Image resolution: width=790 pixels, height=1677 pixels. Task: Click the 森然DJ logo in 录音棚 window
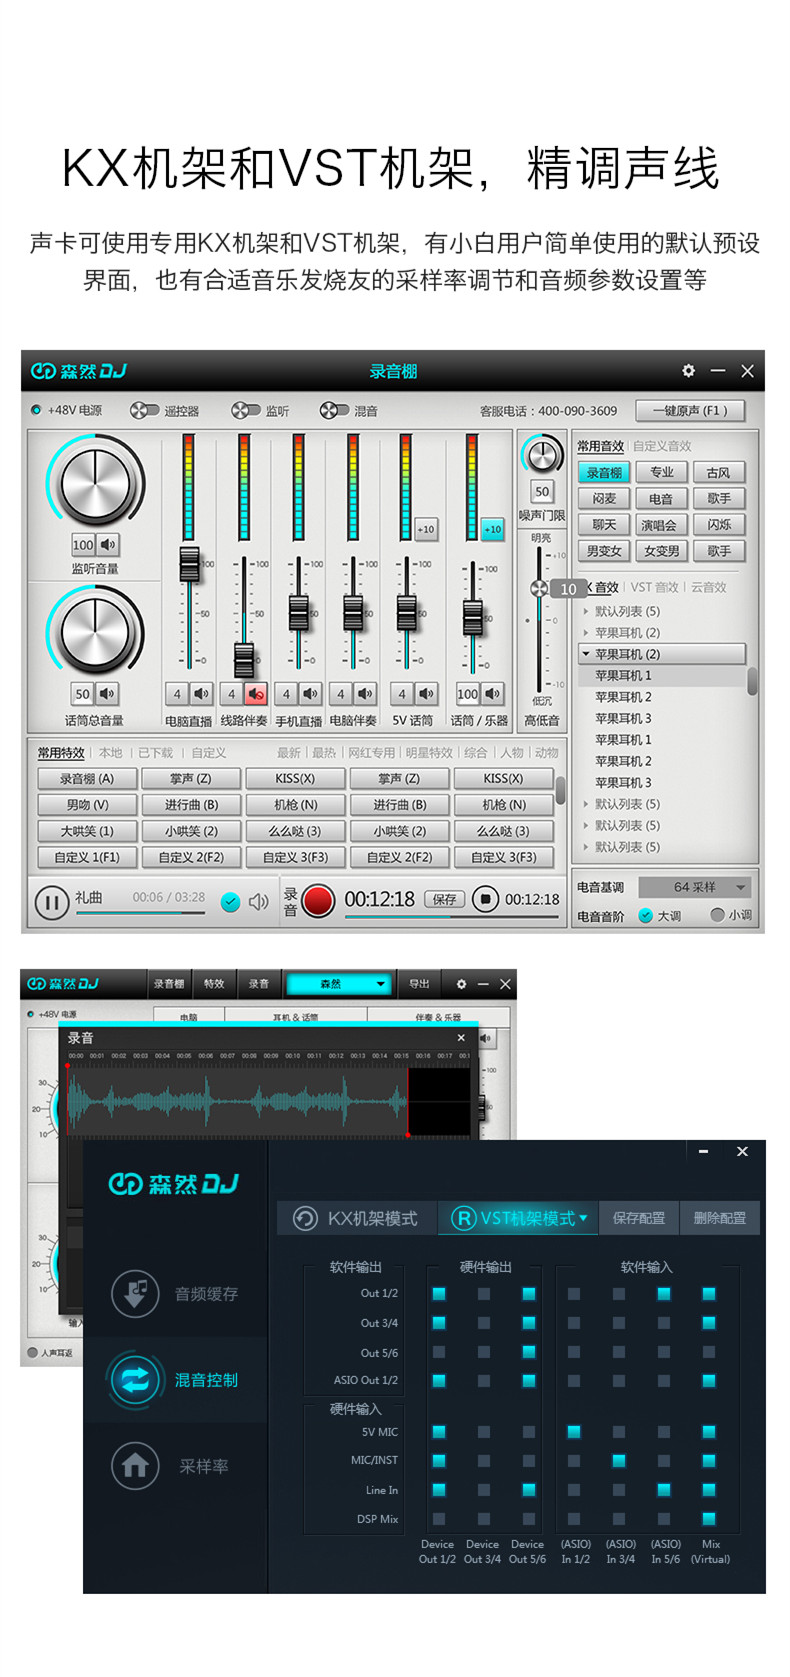pyautogui.click(x=79, y=371)
